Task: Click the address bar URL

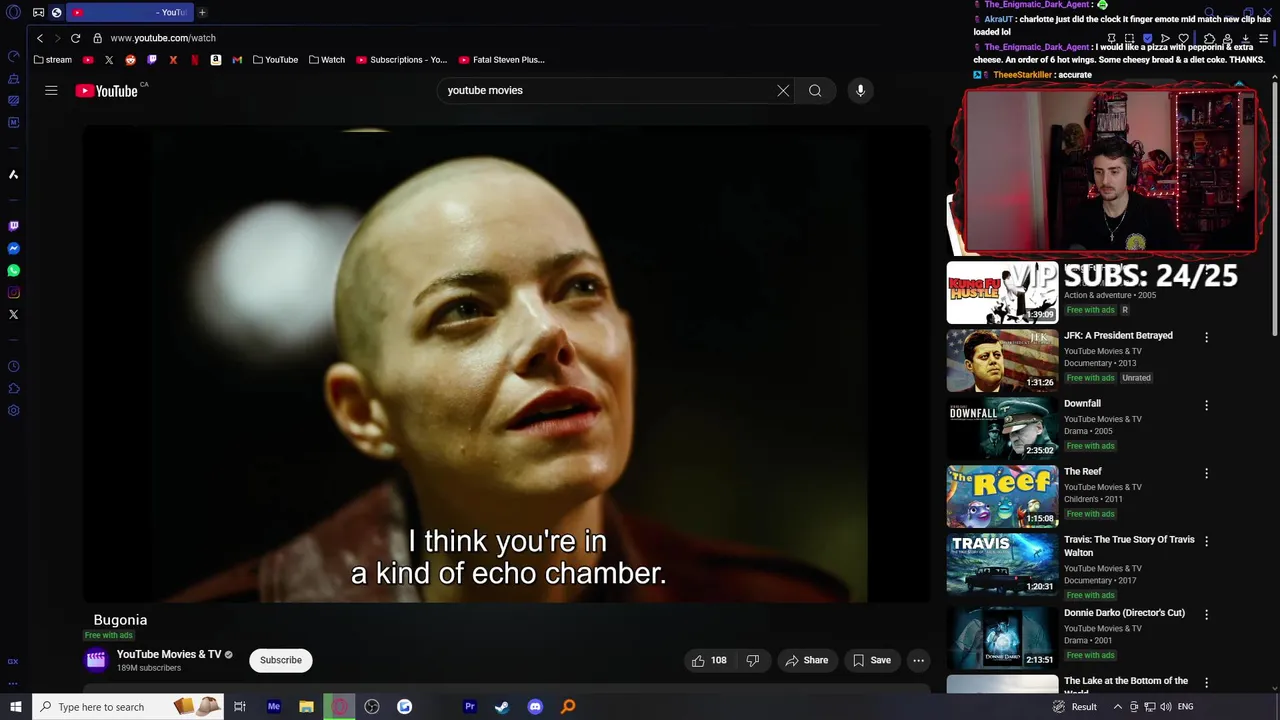Action: click(x=163, y=38)
